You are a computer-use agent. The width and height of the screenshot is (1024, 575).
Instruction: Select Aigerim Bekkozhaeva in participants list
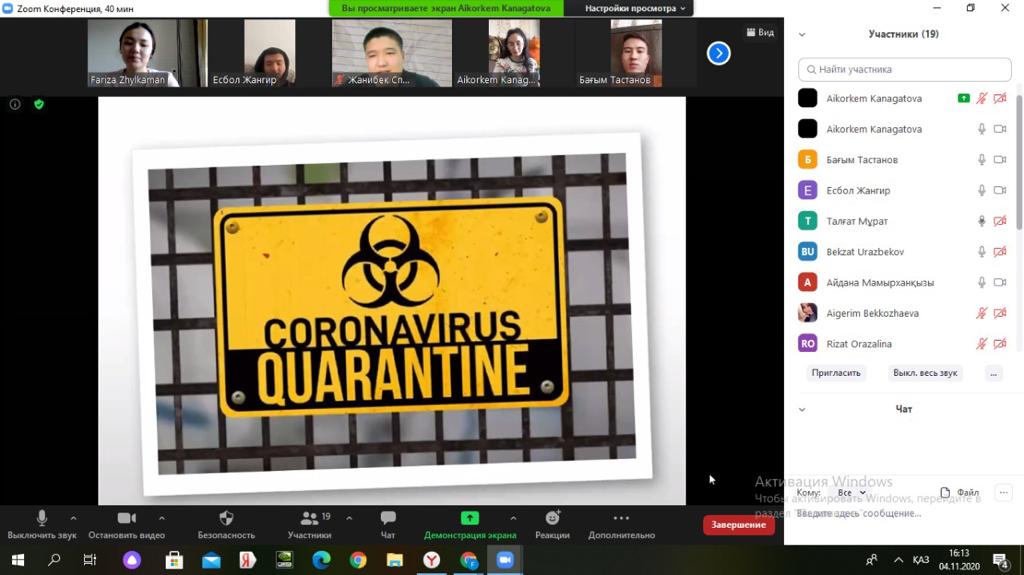click(x=904, y=314)
